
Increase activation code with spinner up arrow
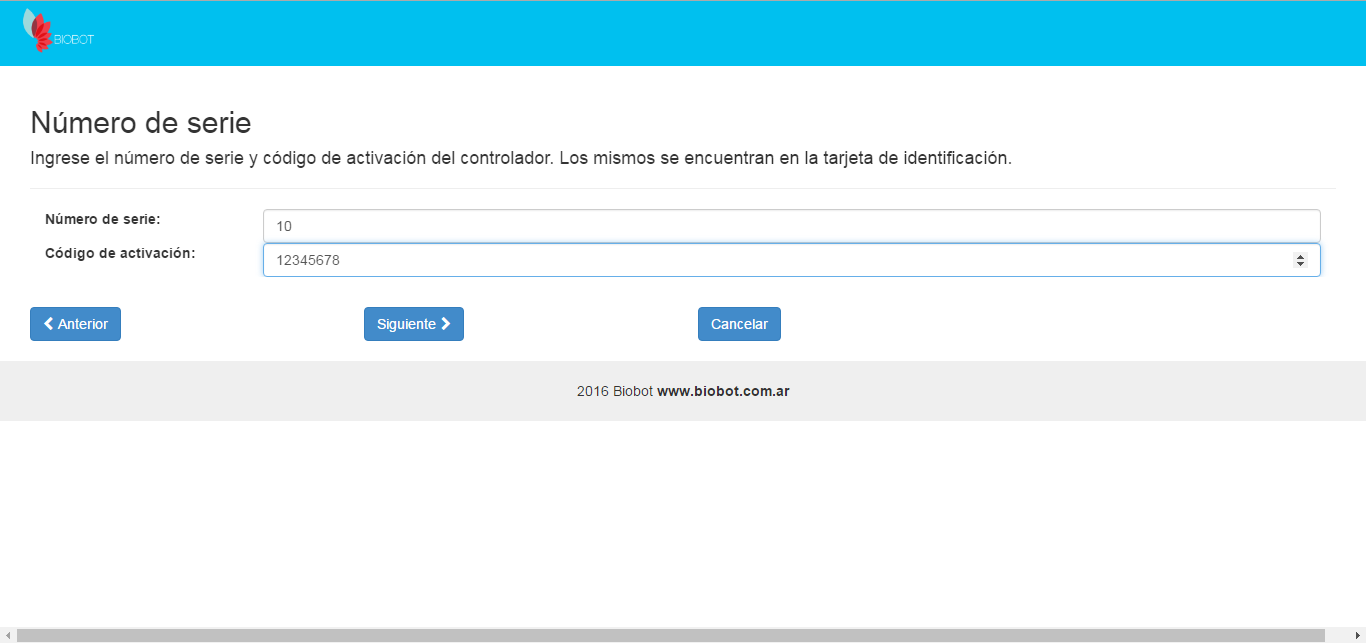click(x=1300, y=256)
